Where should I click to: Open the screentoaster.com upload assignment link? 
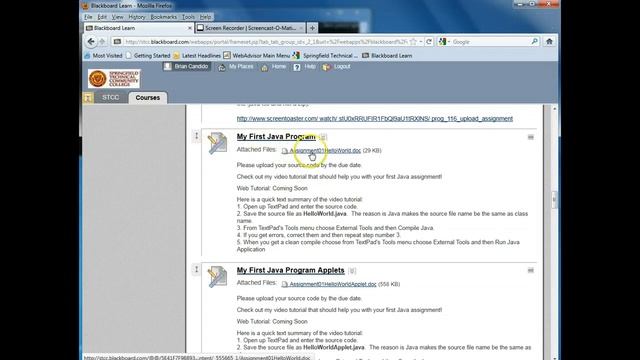[375, 119]
